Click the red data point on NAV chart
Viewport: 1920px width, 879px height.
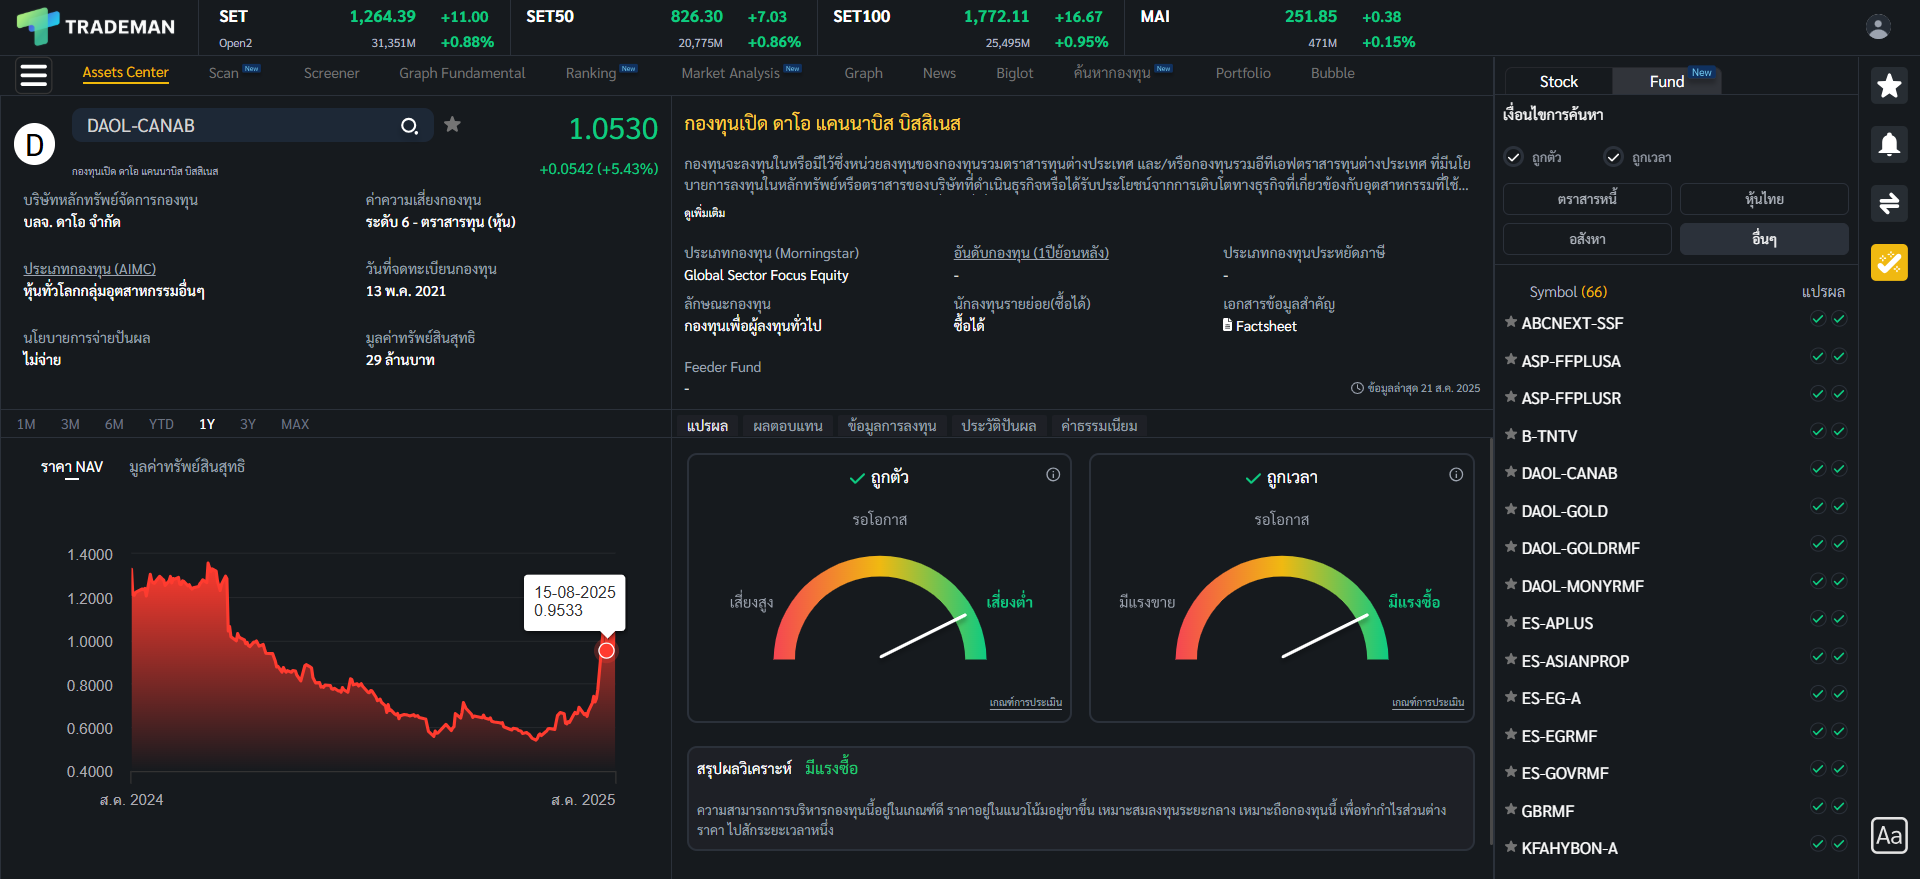tap(606, 651)
